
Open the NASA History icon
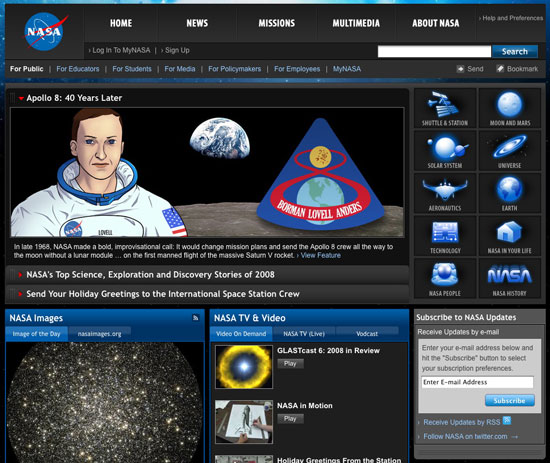(x=510, y=279)
